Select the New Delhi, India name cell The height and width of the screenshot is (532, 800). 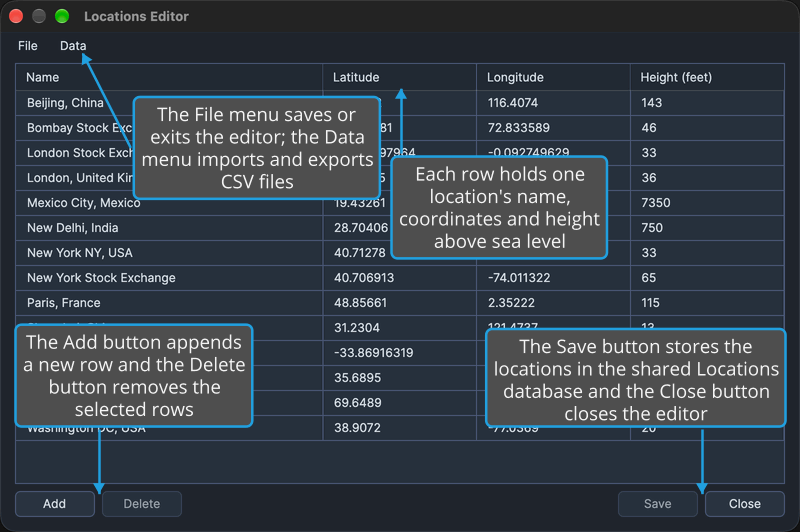(169, 228)
